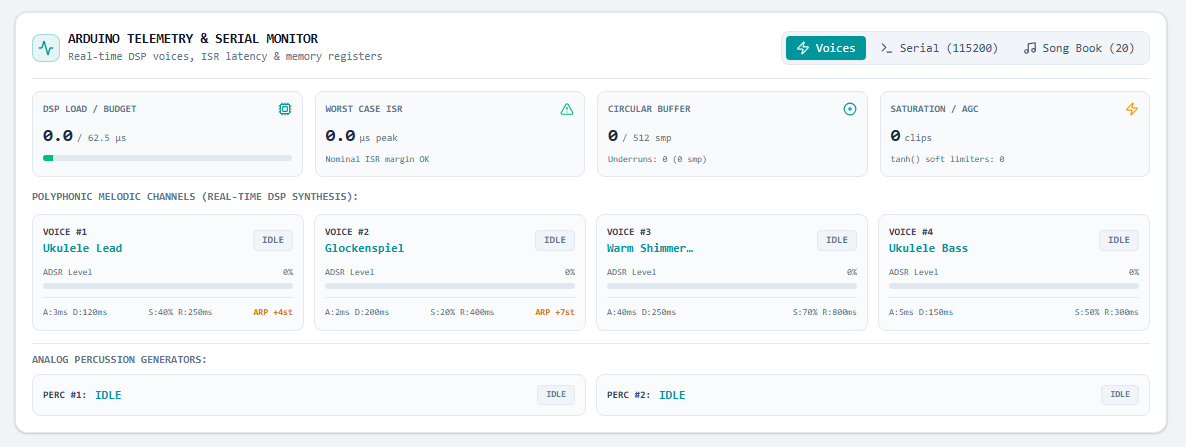The height and width of the screenshot is (447, 1186).
Task: Click the clips count label
Action: [918, 138]
